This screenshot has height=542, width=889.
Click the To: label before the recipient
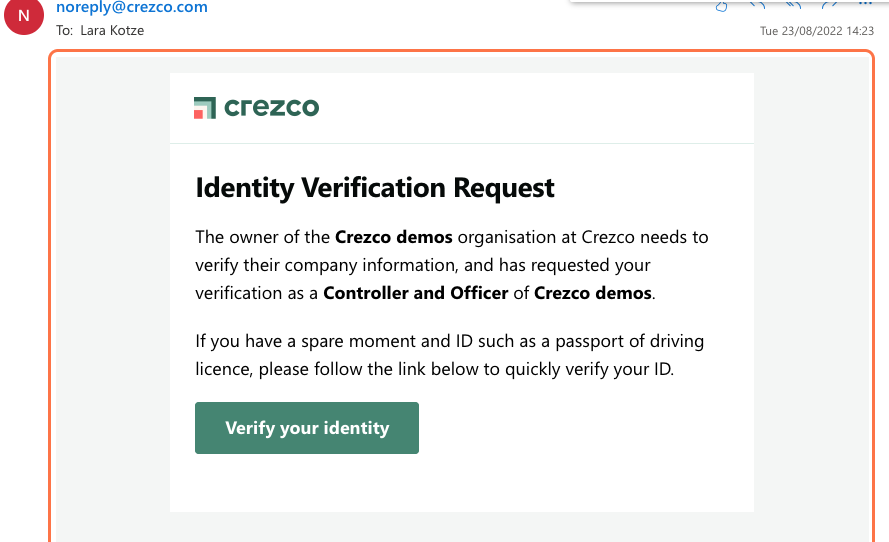pos(65,31)
